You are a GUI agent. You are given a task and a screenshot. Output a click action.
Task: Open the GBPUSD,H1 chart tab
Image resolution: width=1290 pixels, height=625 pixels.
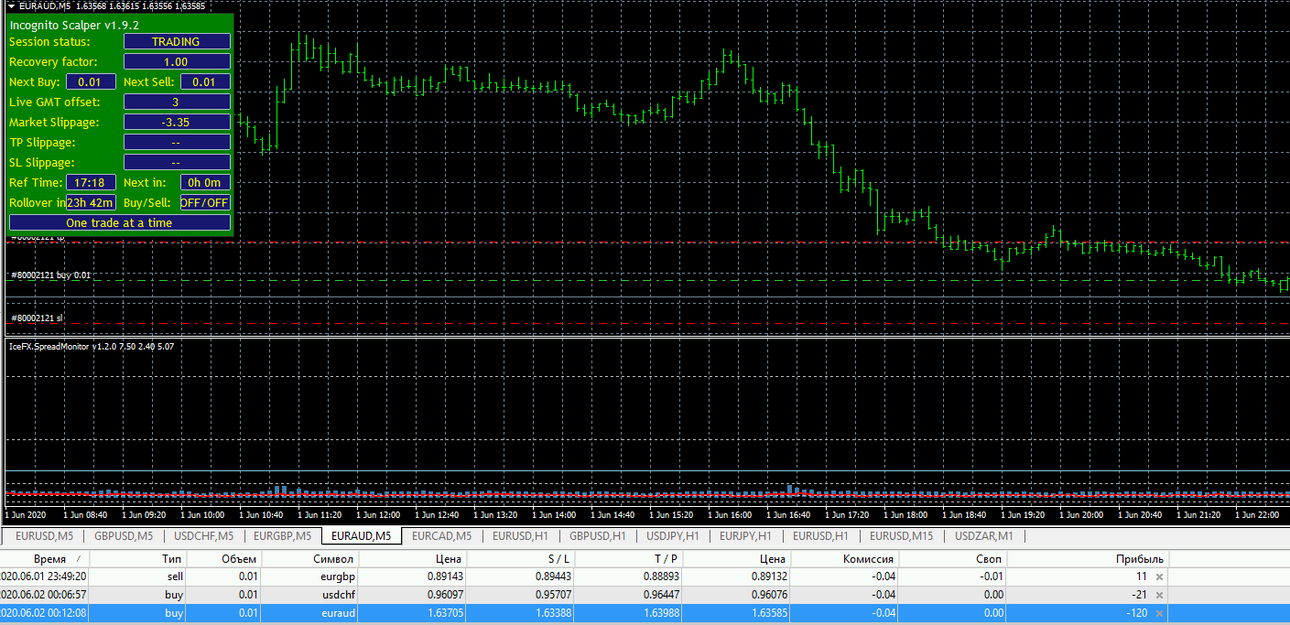point(596,536)
